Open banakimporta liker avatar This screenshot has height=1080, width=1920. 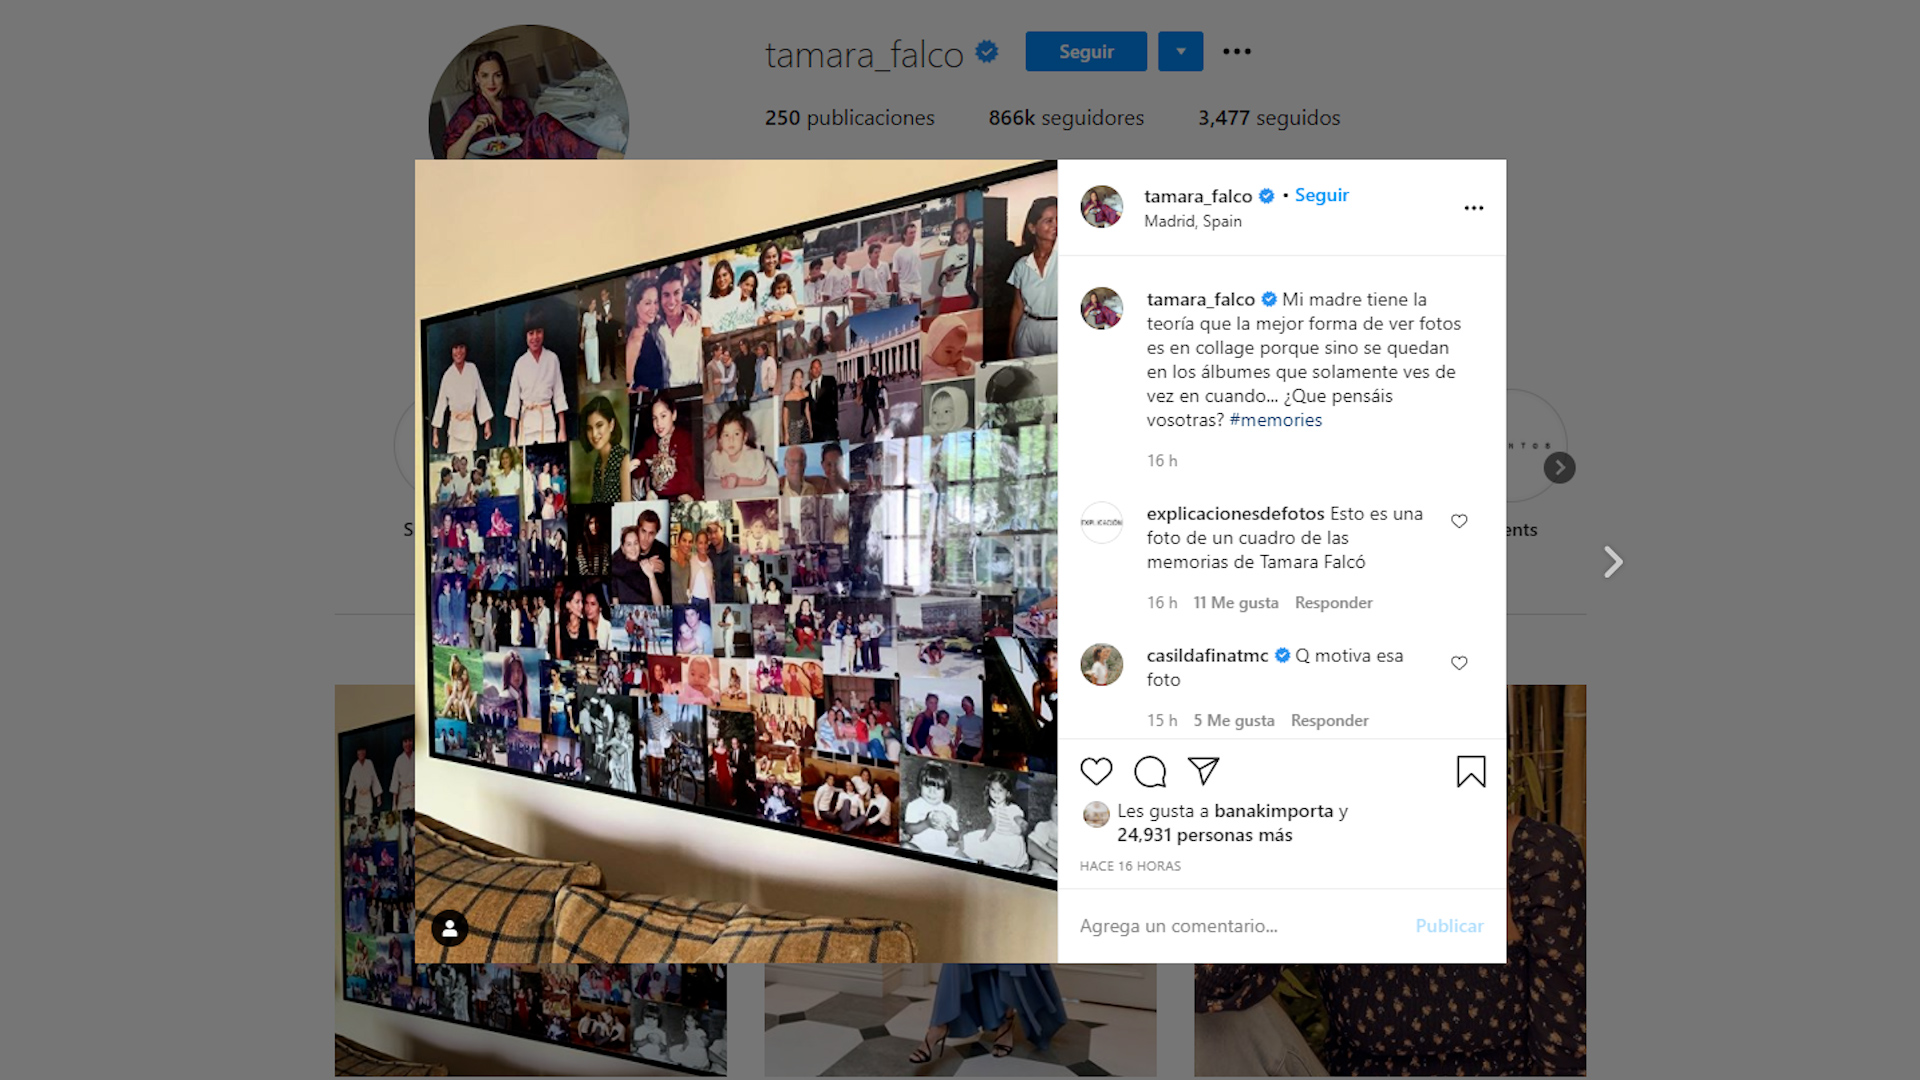pos(1096,815)
